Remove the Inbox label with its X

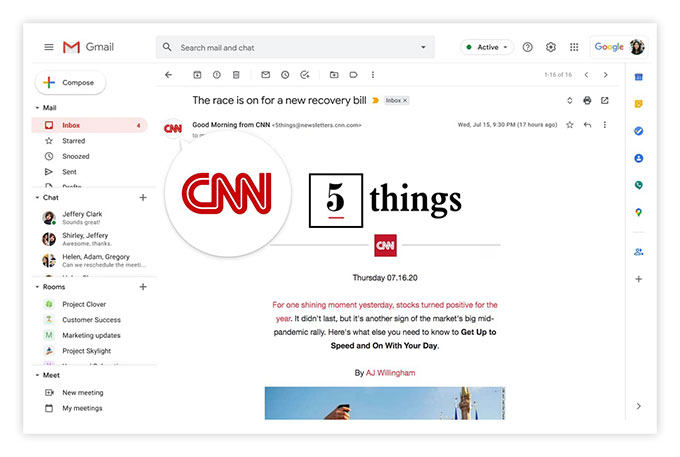(405, 101)
